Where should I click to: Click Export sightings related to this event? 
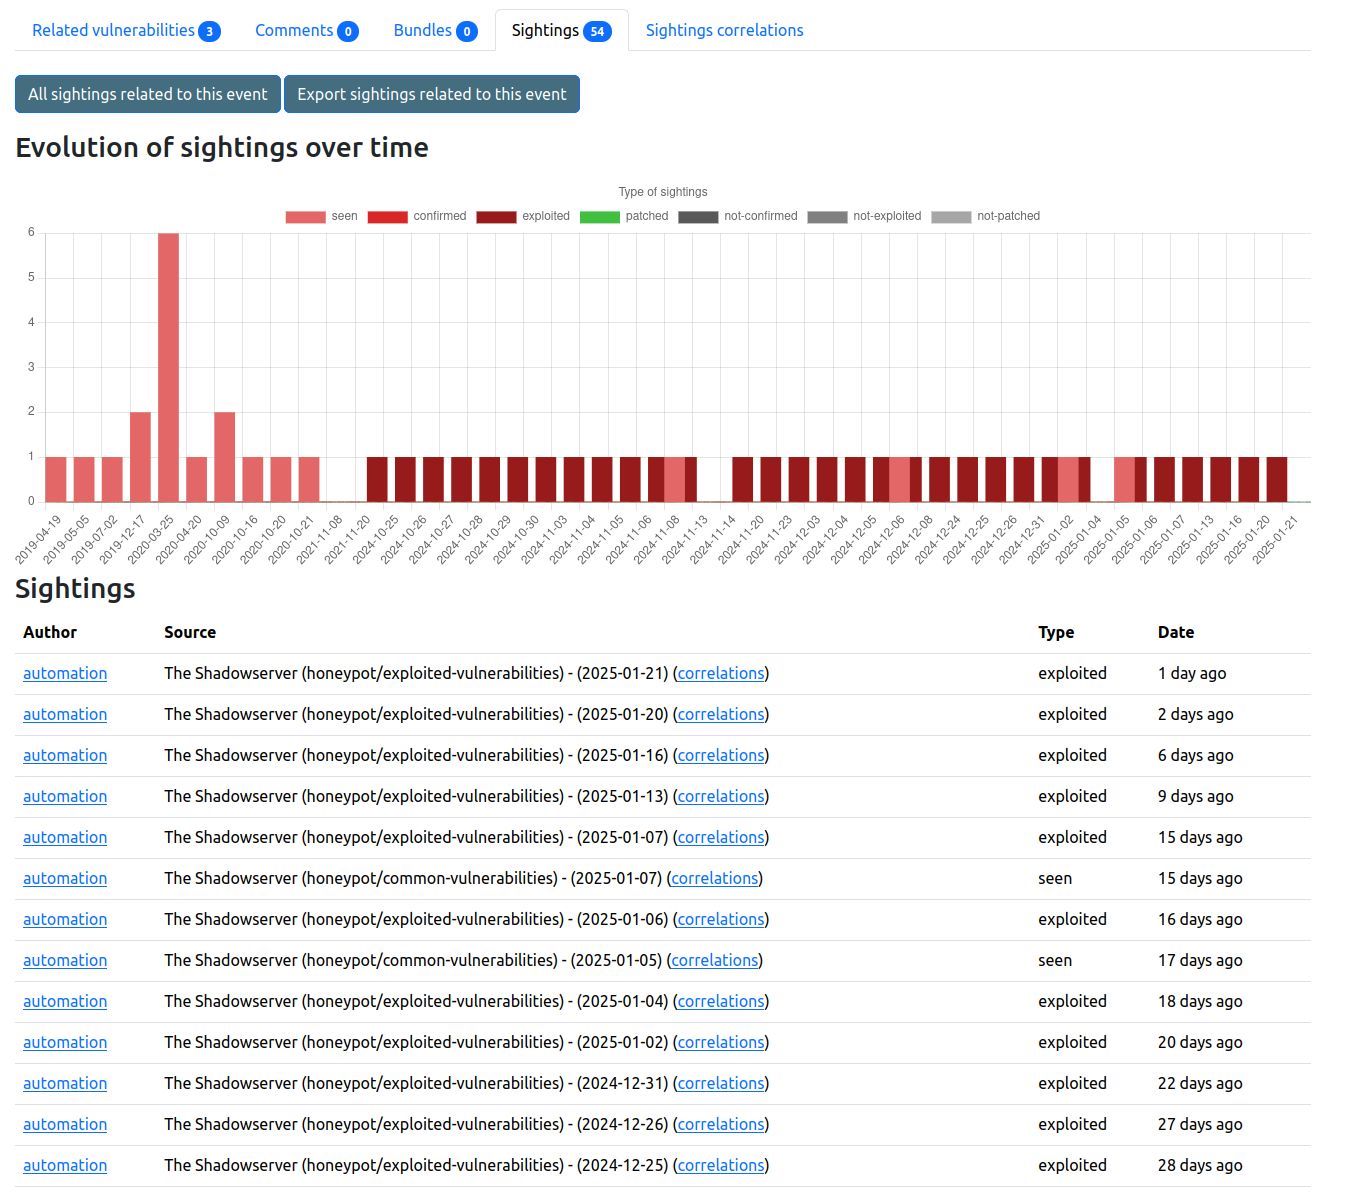click(432, 94)
